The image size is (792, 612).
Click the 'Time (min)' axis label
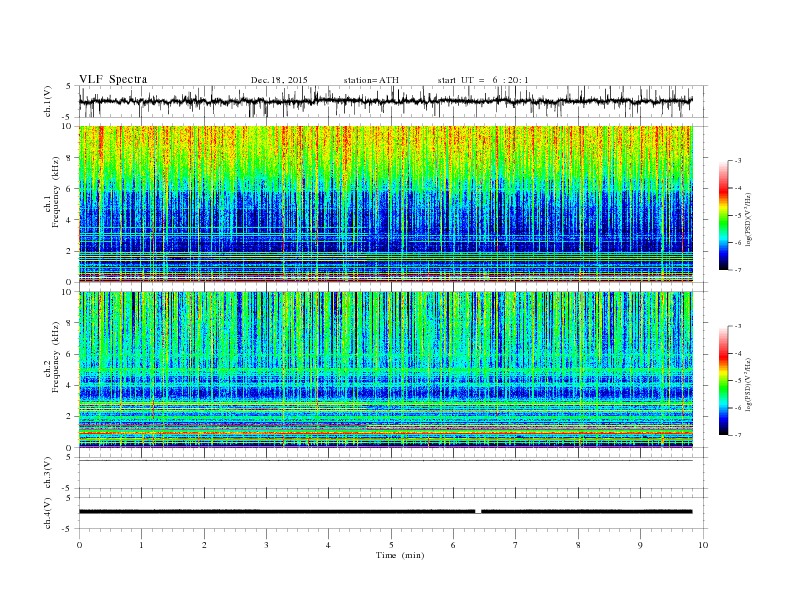[x=400, y=555]
